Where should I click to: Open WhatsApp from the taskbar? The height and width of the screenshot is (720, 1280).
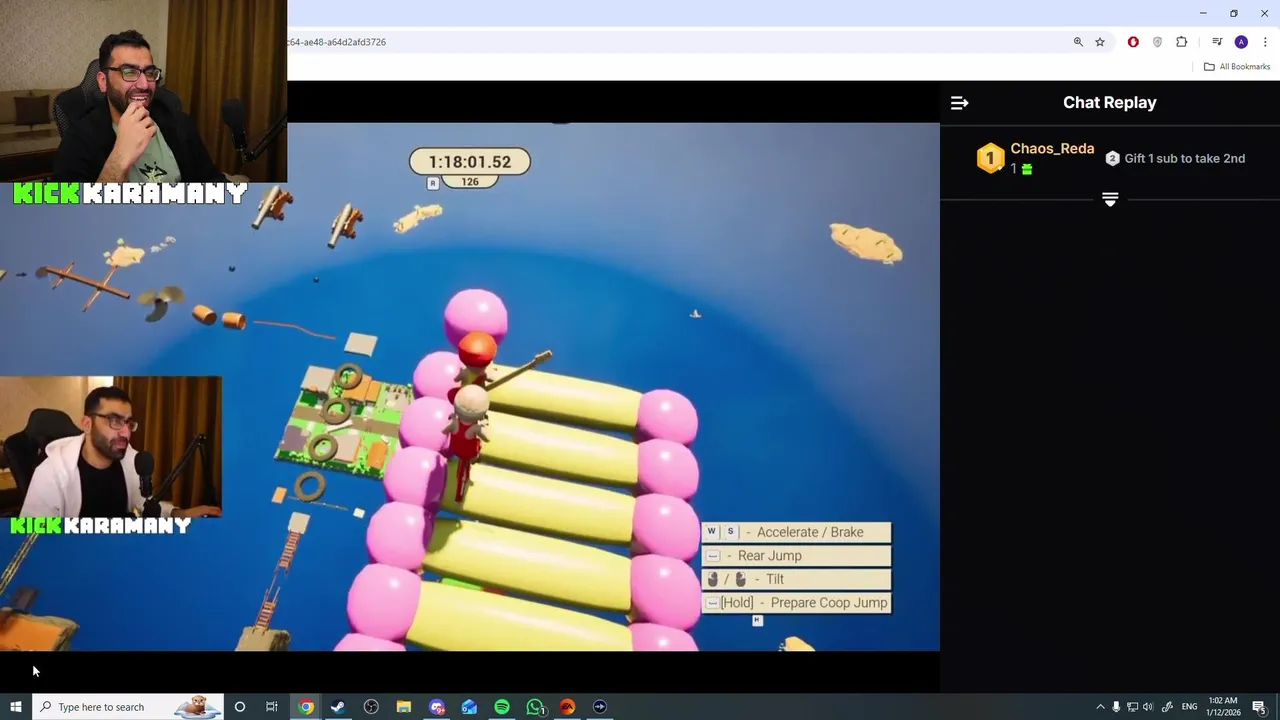535,707
